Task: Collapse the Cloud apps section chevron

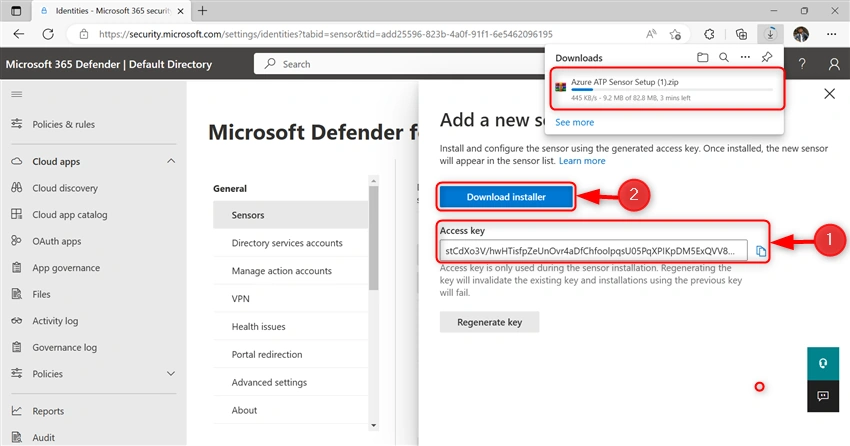Action: [x=171, y=161]
